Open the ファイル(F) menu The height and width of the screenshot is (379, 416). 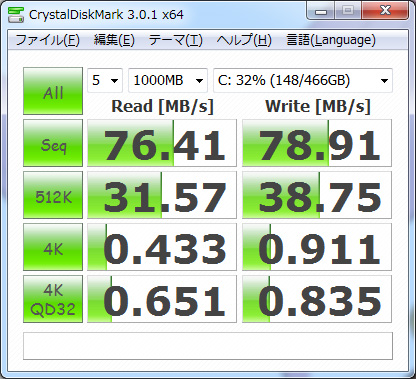(x=47, y=40)
